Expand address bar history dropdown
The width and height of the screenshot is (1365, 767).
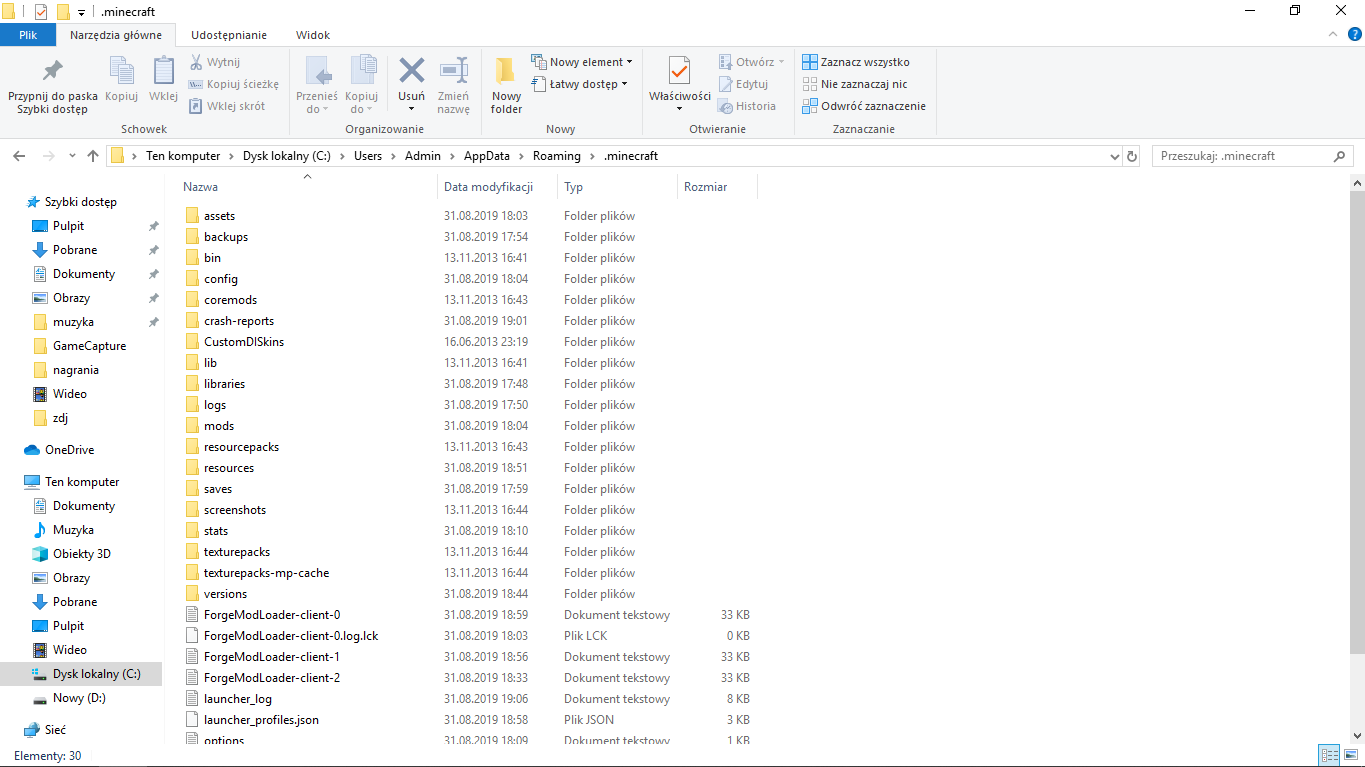click(1115, 157)
